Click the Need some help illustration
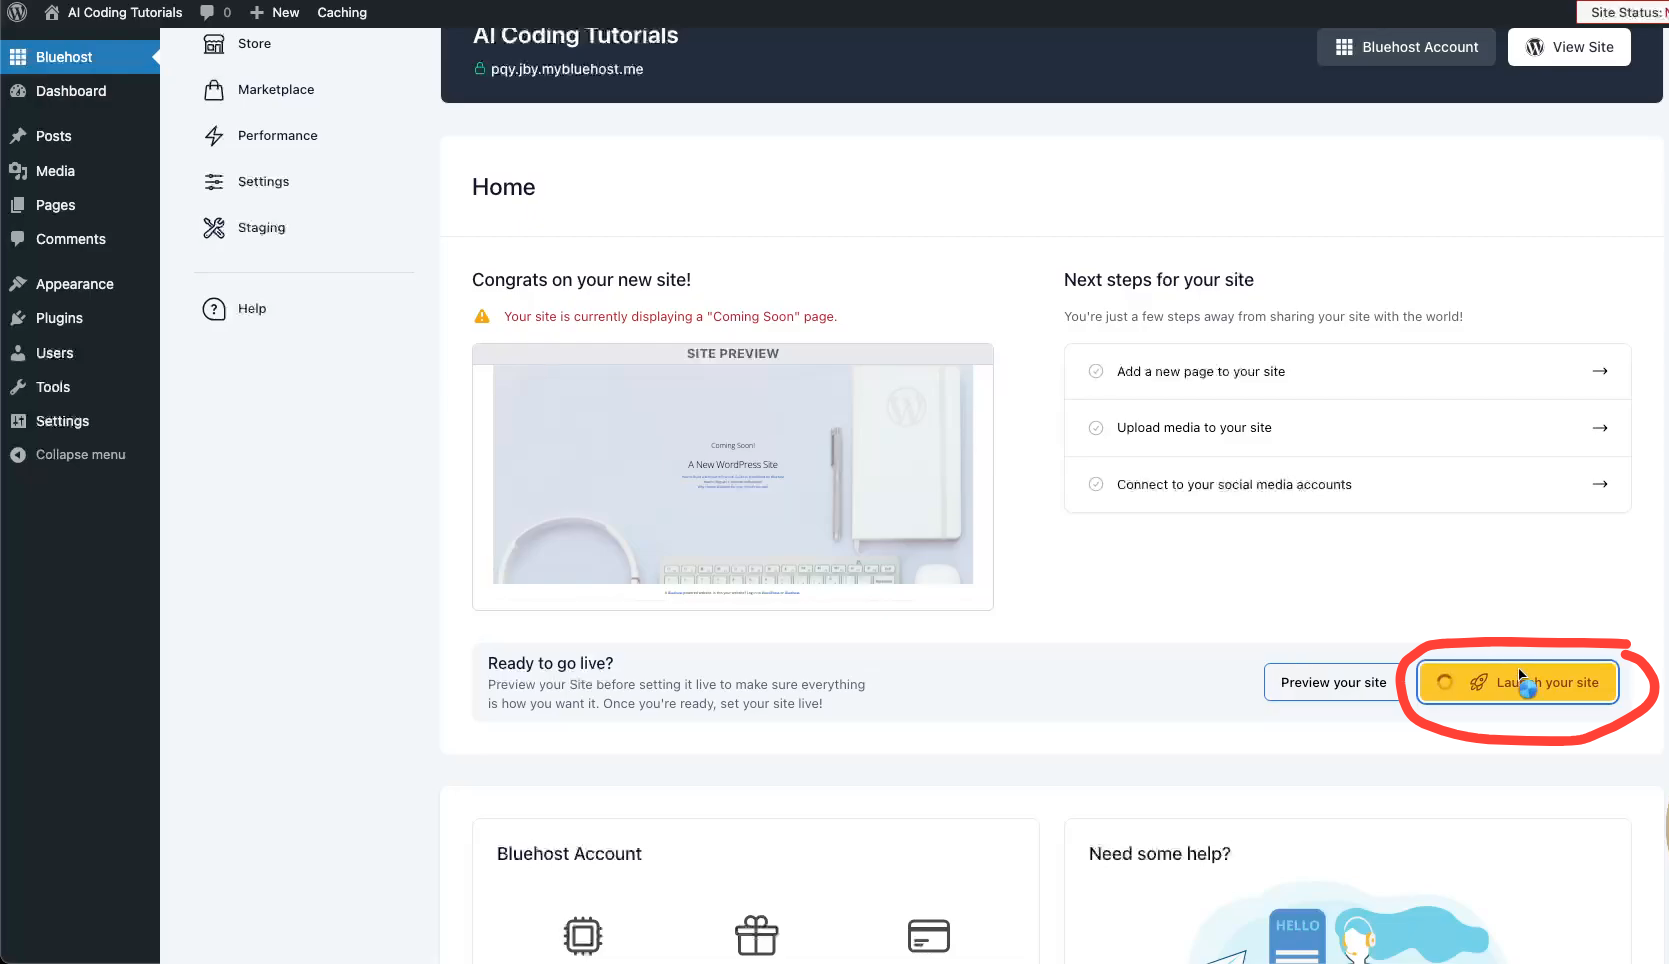Viewport: 1669px width, 964px height. coord(1347,923)
